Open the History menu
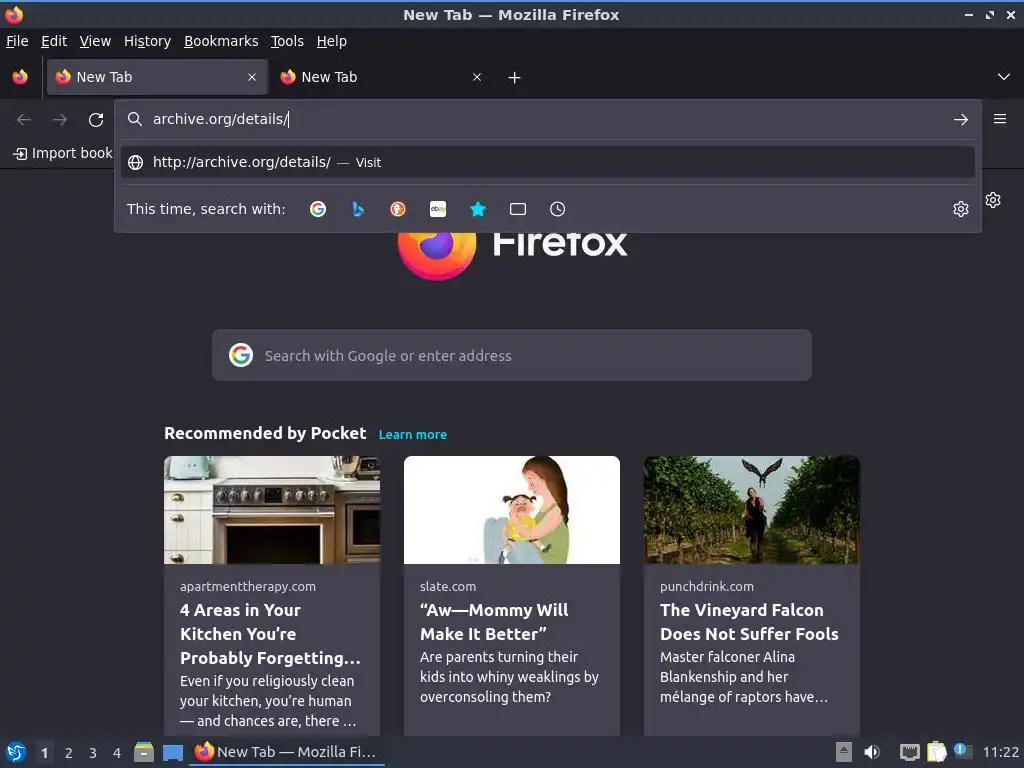Screen dimensions: 1024x768 point(148,41)
